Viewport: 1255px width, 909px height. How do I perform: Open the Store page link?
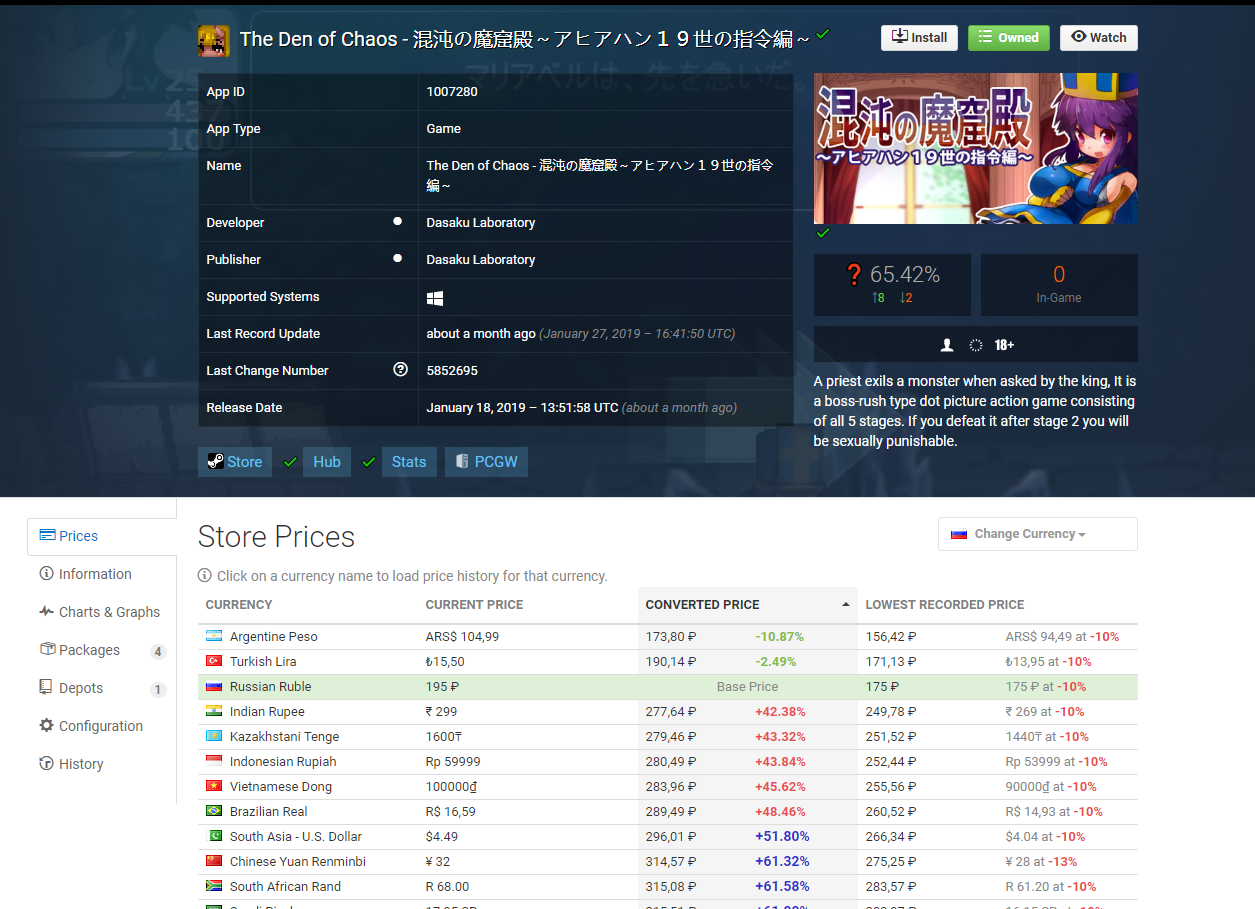(x=234, y=462)
